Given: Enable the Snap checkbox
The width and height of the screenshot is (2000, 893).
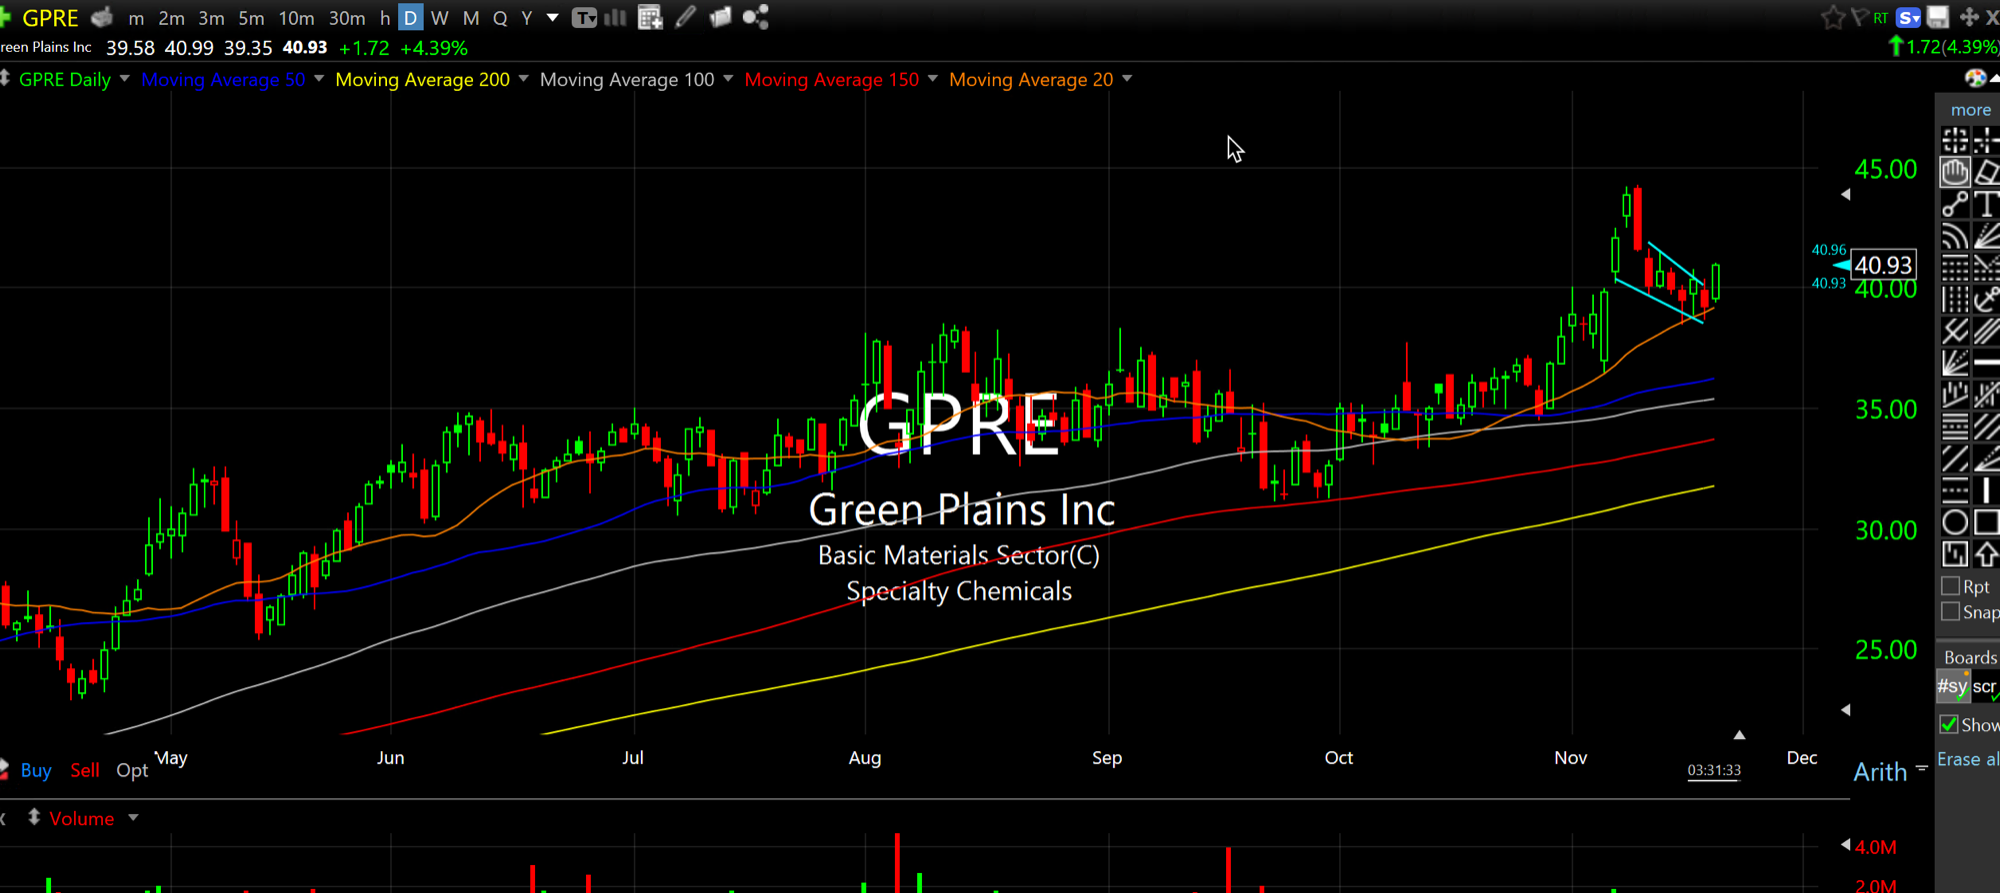Looking at the screenshot, I should click(1950, 611).
